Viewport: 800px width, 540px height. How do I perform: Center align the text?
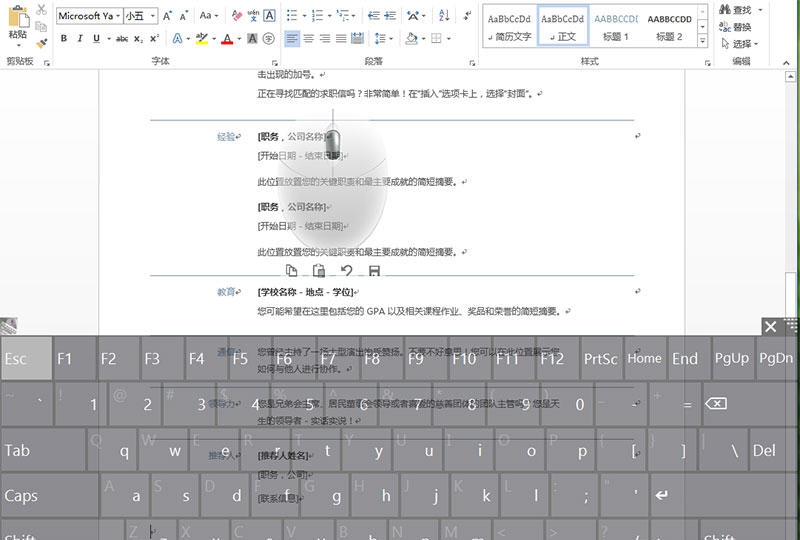(309, 38)
